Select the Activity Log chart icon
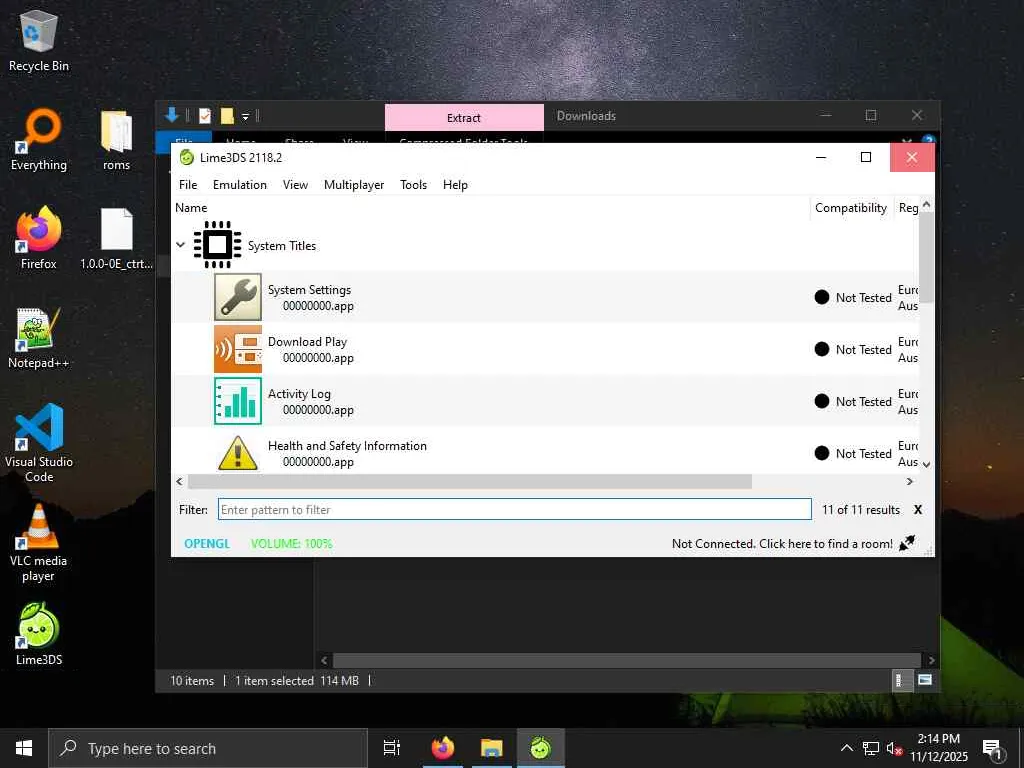The height and width of the screenshot is (768, 1024). [x=238, y=401]
